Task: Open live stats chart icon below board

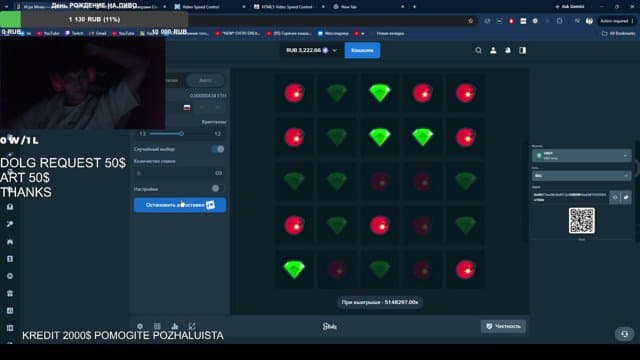Action: [175, 326]
